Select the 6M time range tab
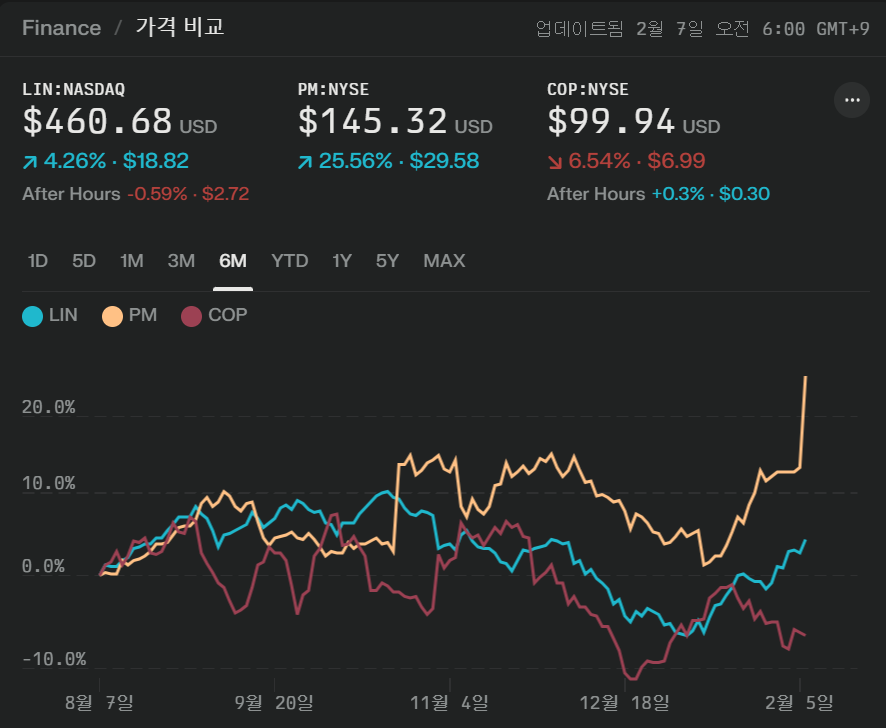This screenshot has width=886, height=728. (x=233, y=261)
